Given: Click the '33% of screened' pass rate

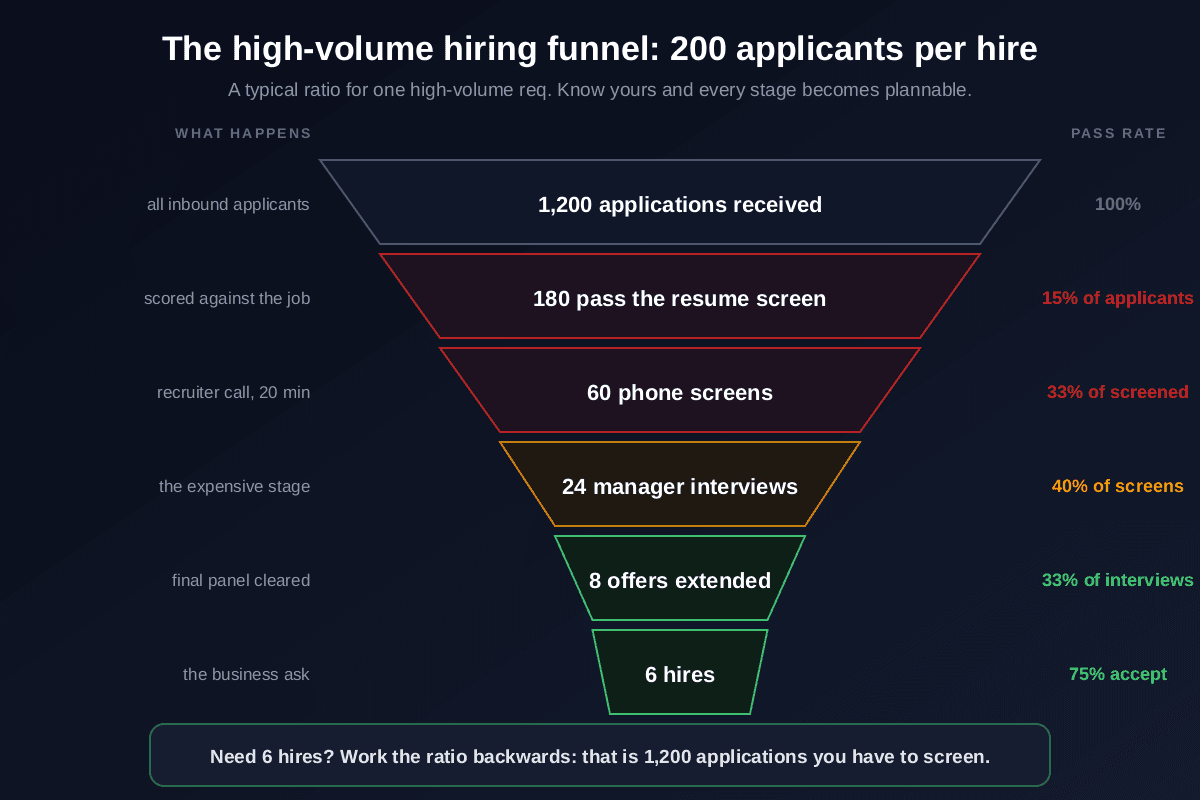Looking at the screenshot, I should click(x=1118, y=392).
